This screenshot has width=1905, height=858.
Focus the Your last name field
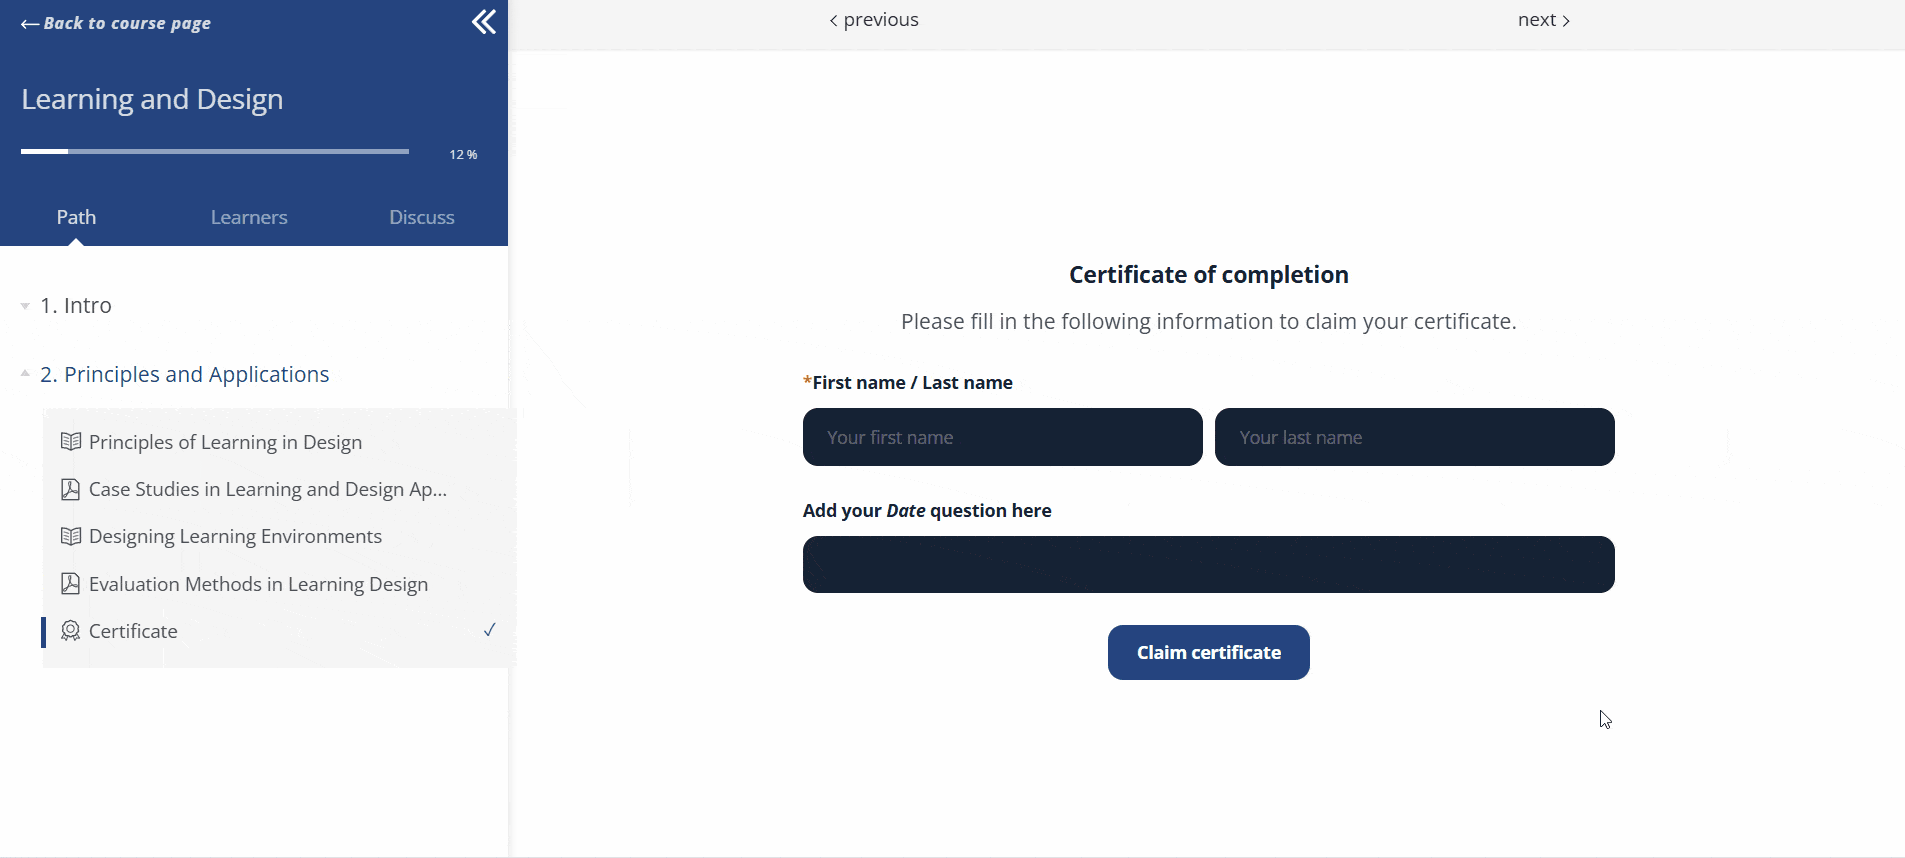(1414, 437)
